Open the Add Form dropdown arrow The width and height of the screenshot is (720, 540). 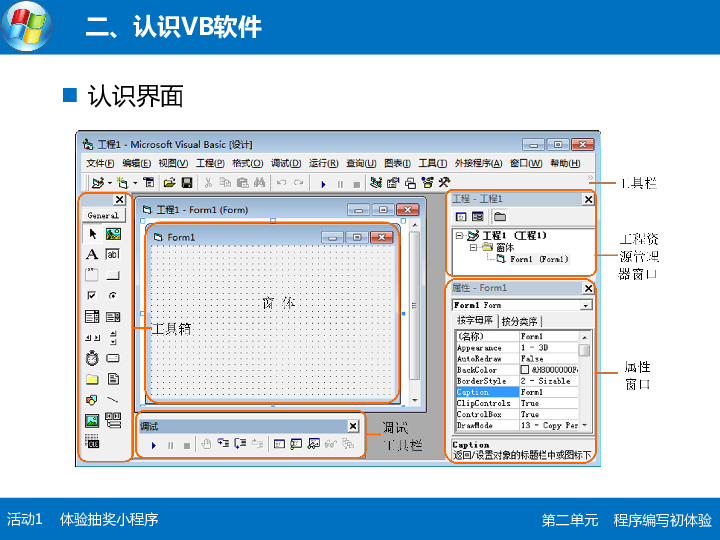tap(135, 183)
